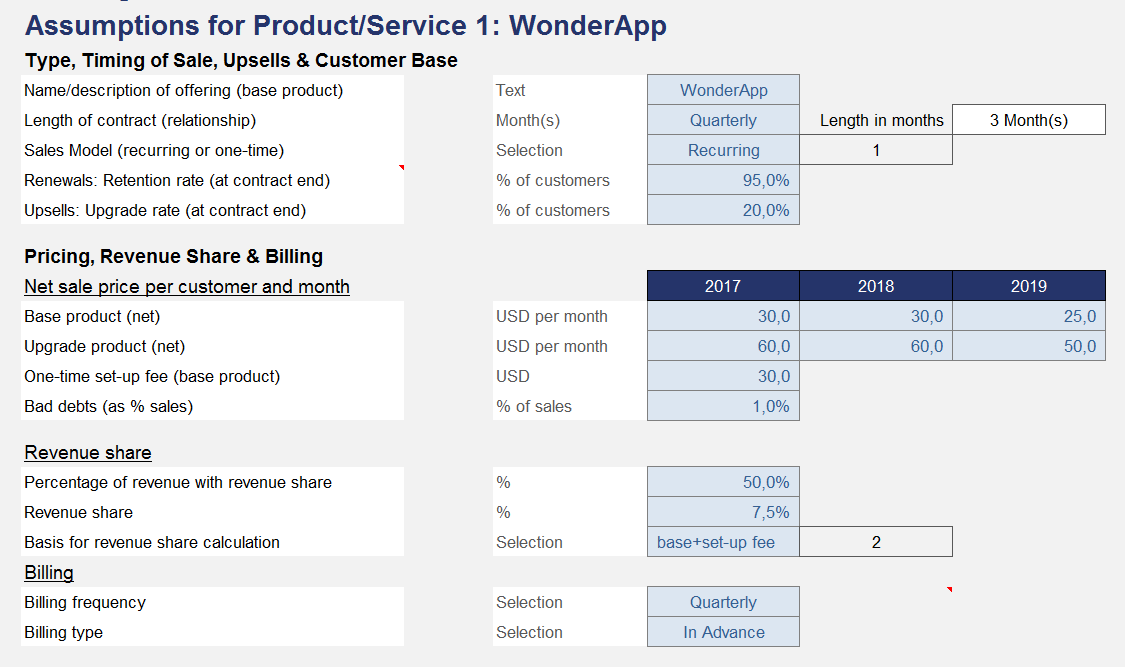Select the 20,0% upgrade rate cell

pos(723,211)
